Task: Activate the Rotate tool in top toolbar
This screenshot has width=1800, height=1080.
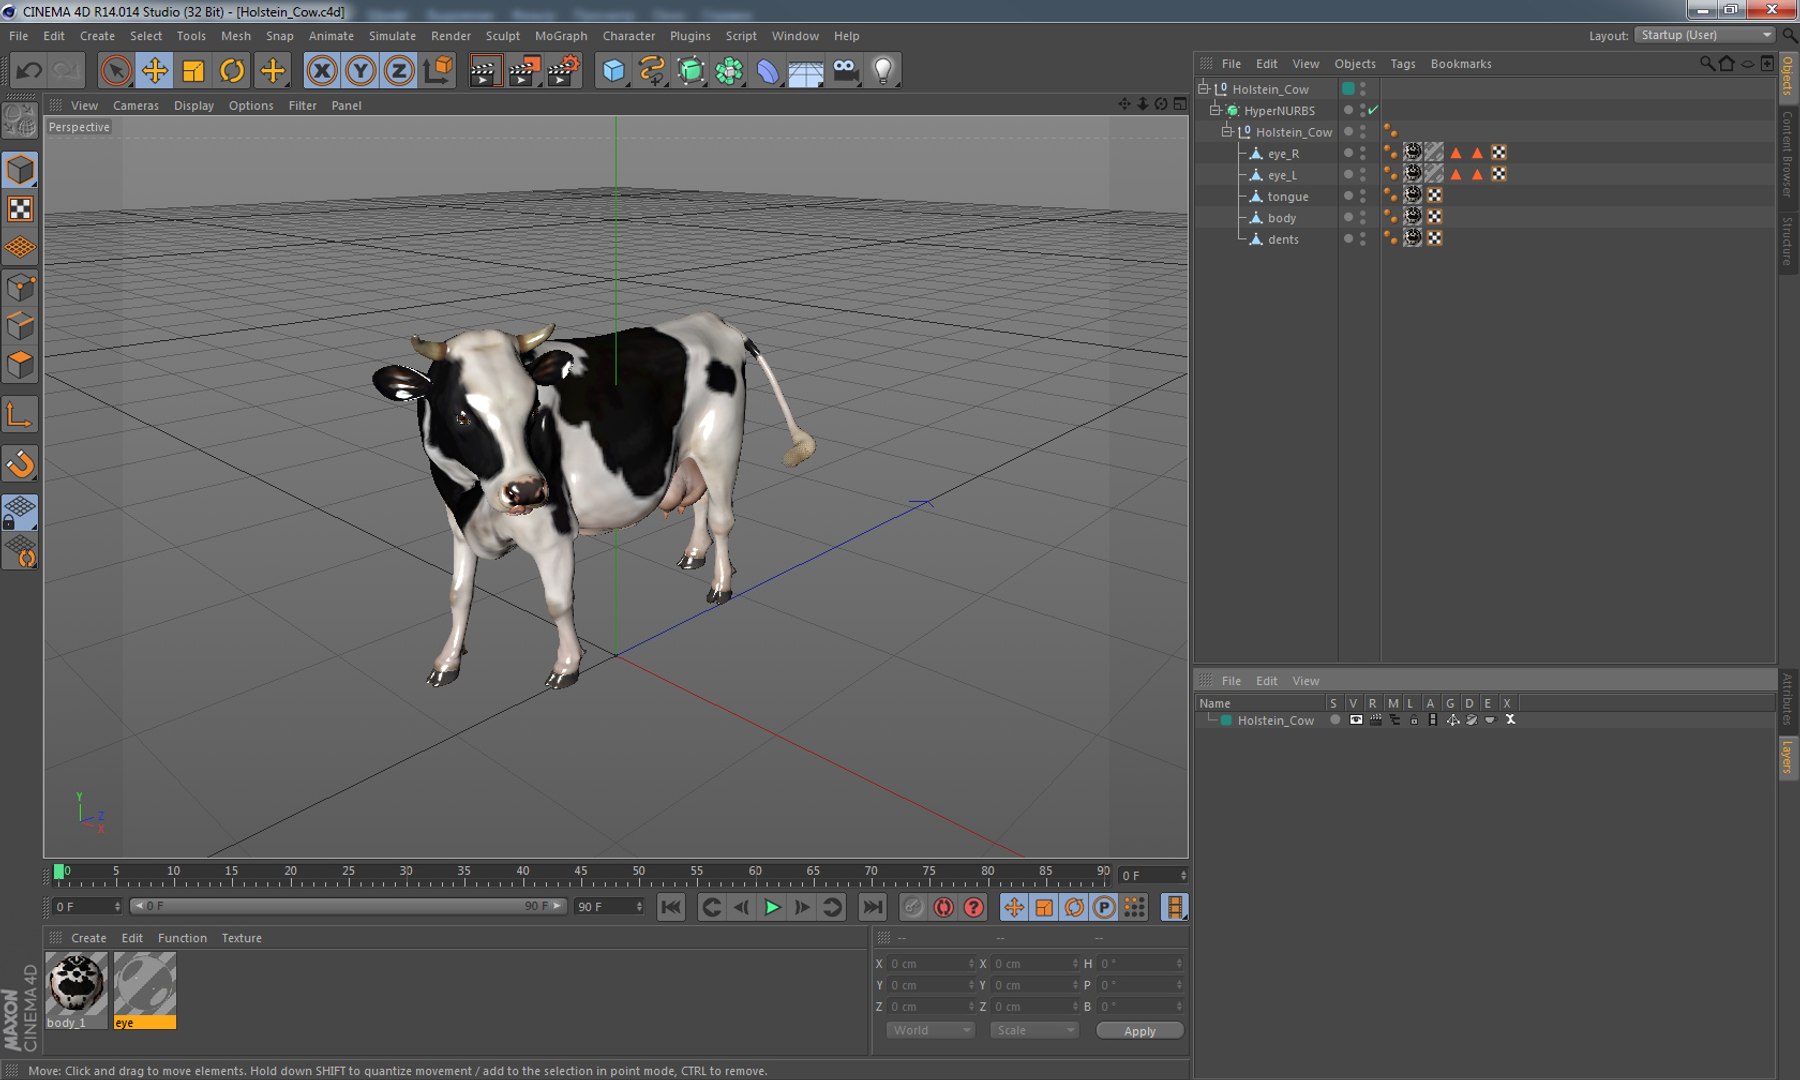Action: coord(232,71)
